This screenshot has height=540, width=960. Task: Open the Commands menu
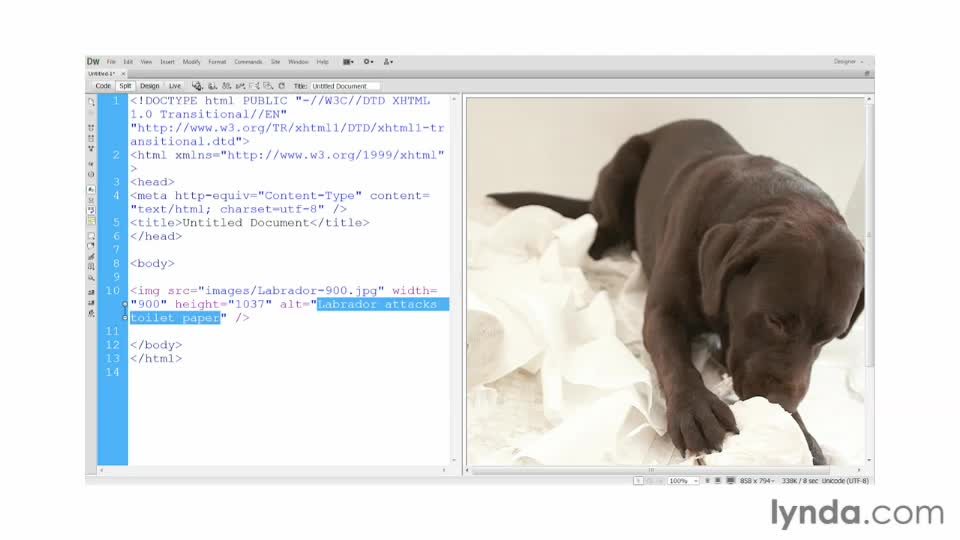coord(248,62)
